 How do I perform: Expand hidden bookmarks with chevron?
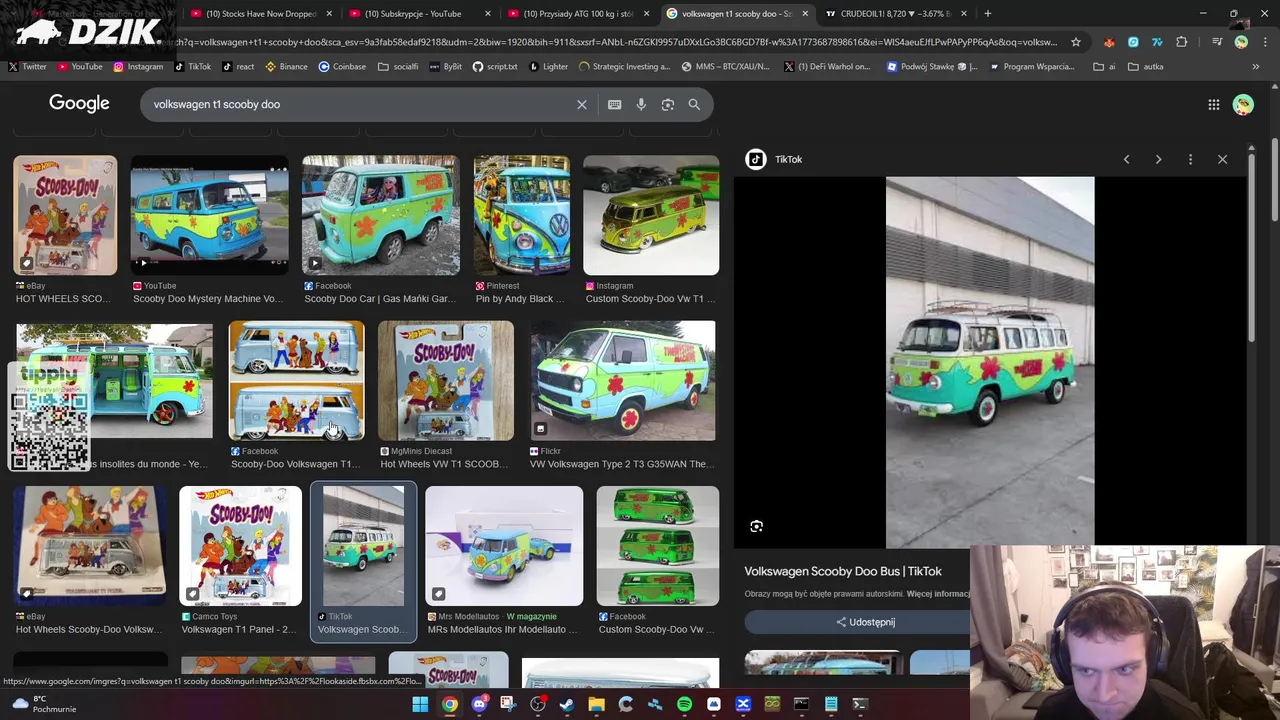point(1256,67)
